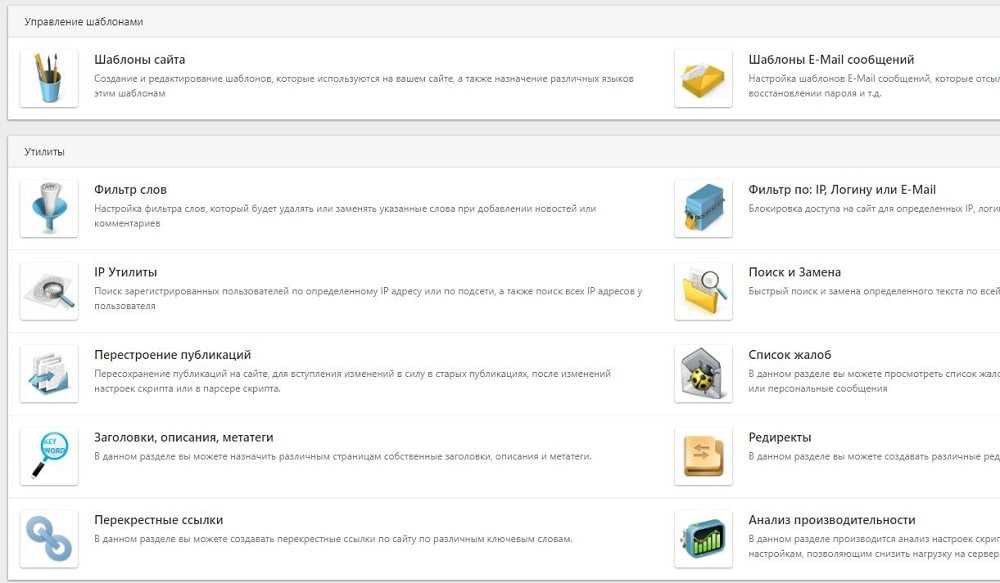Open Анализ производительности page
The width and height of the screenshot is (1000, 583).
[x=832, y=520]
